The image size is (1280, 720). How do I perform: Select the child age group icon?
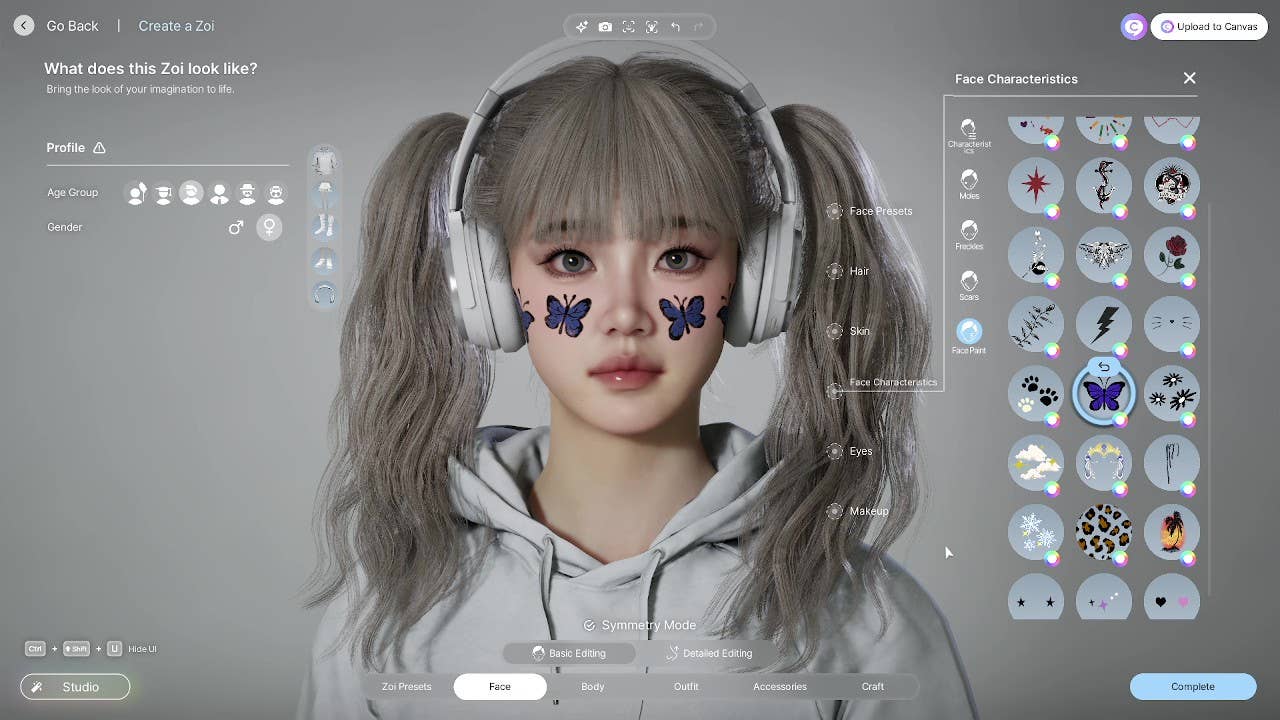click(136, 193)
